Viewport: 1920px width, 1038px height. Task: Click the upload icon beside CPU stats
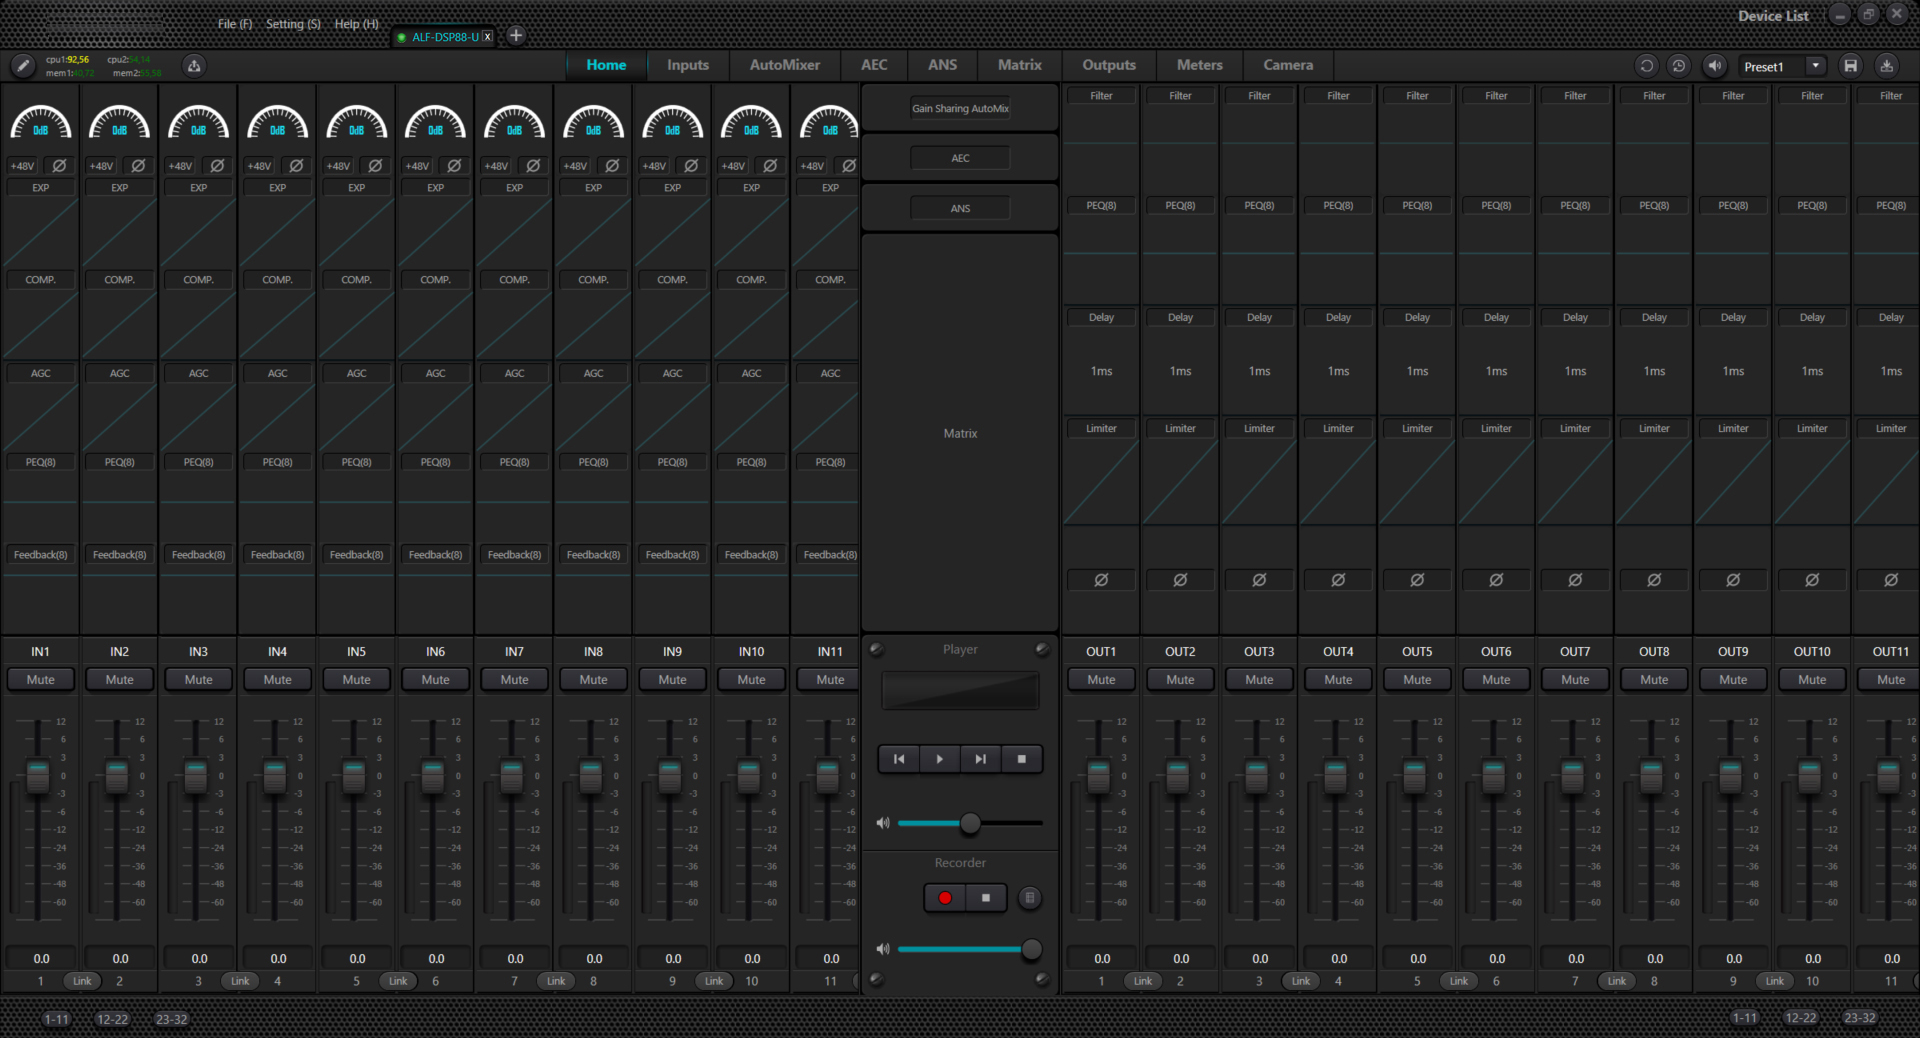point(194,66)
